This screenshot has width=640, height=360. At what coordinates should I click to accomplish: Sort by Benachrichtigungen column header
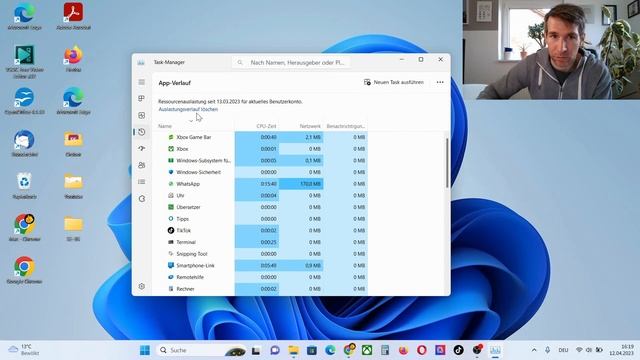[345, 126]
